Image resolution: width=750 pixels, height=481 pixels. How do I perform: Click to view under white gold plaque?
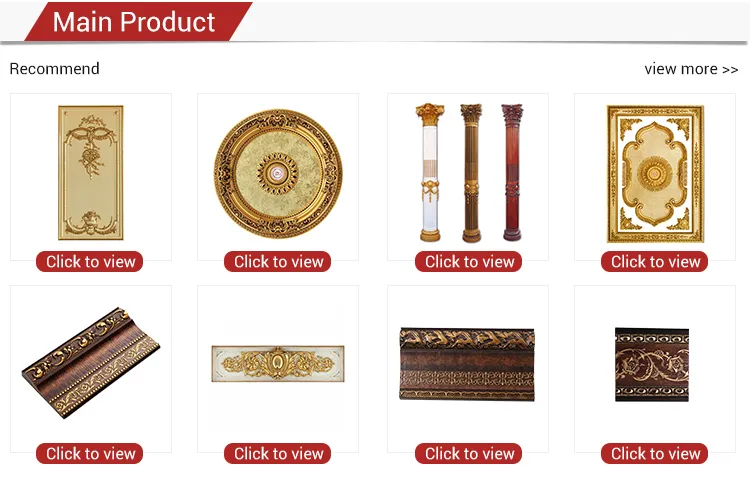pos(277,453)
